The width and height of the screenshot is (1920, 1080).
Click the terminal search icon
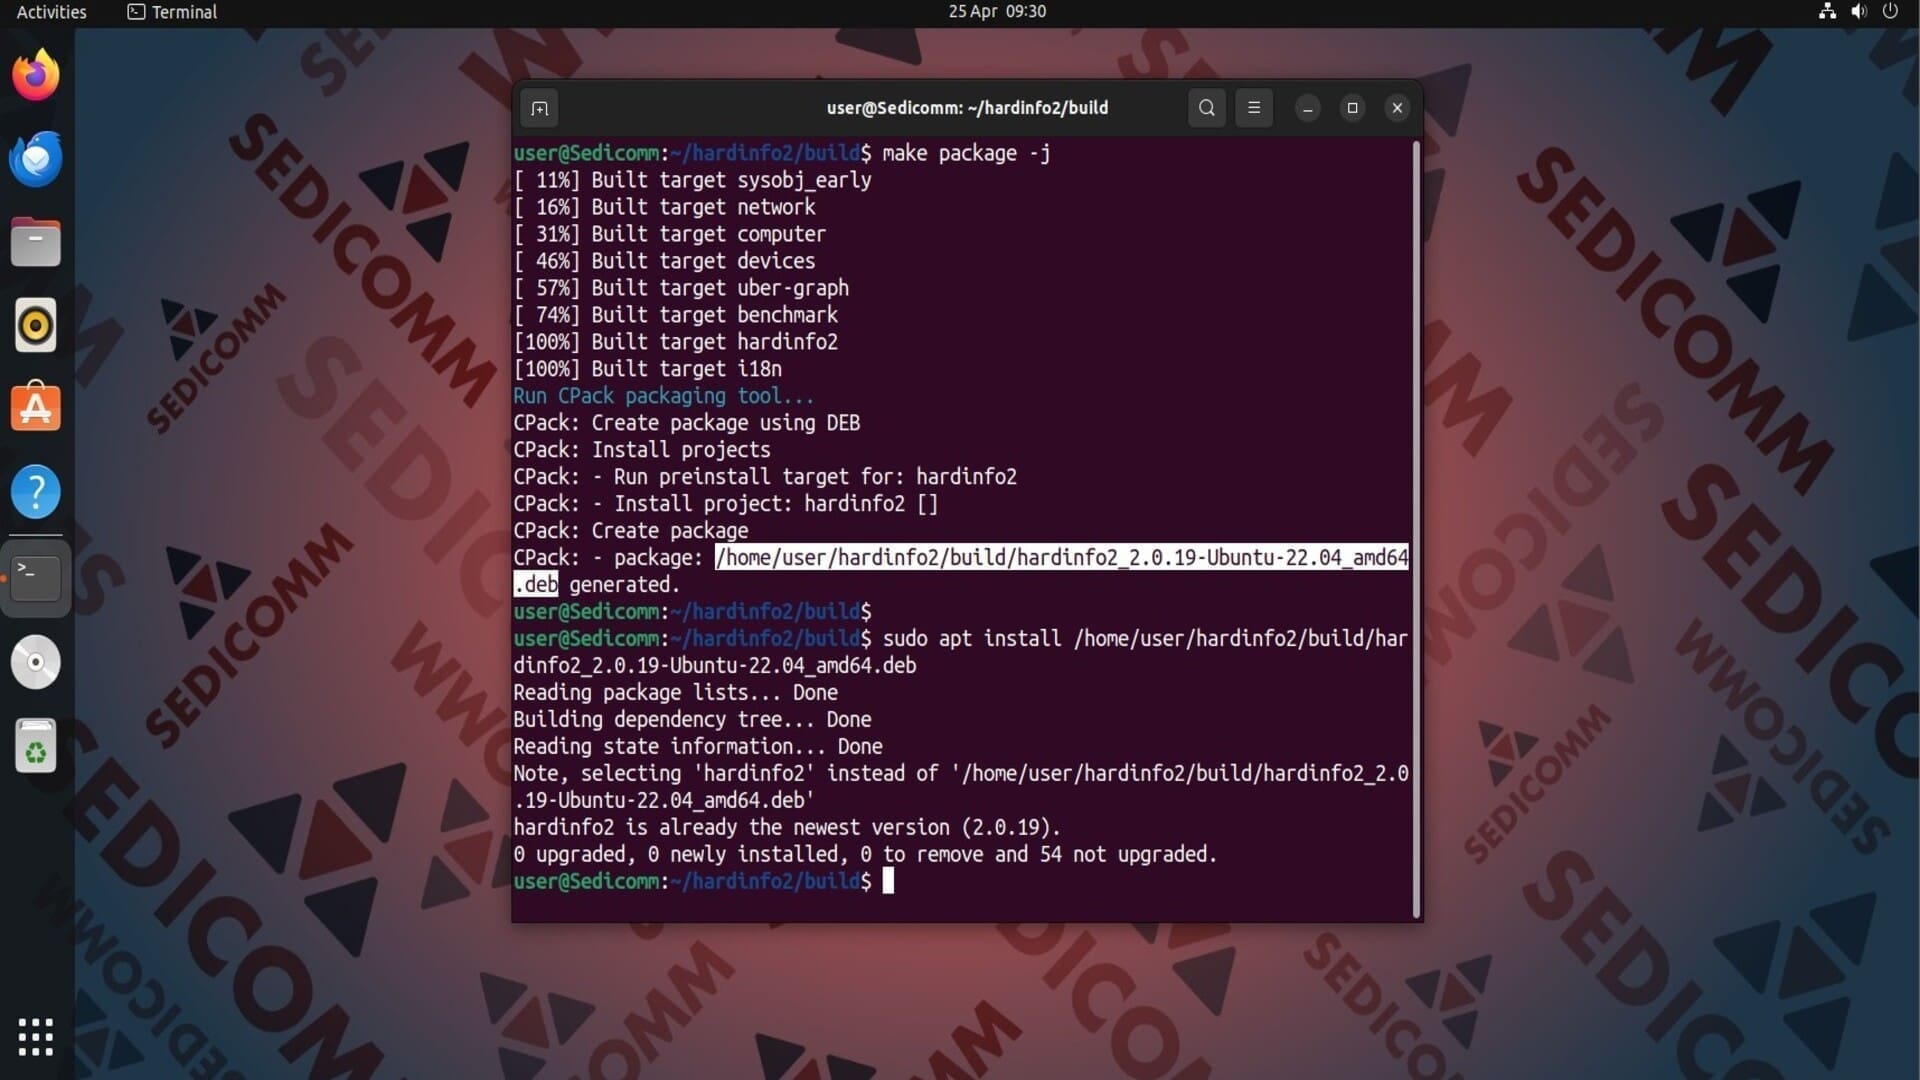(x=1207, y=108)
